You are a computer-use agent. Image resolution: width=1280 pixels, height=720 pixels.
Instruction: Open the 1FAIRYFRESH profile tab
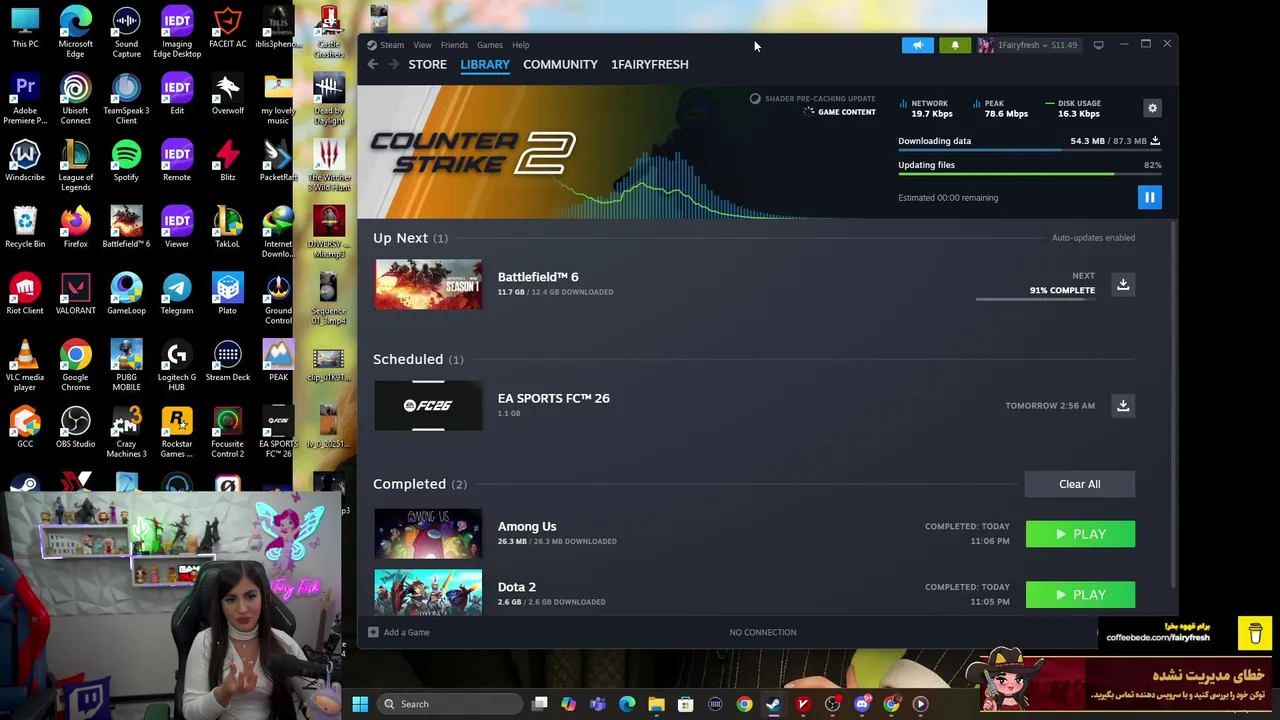tap(650, 64)
